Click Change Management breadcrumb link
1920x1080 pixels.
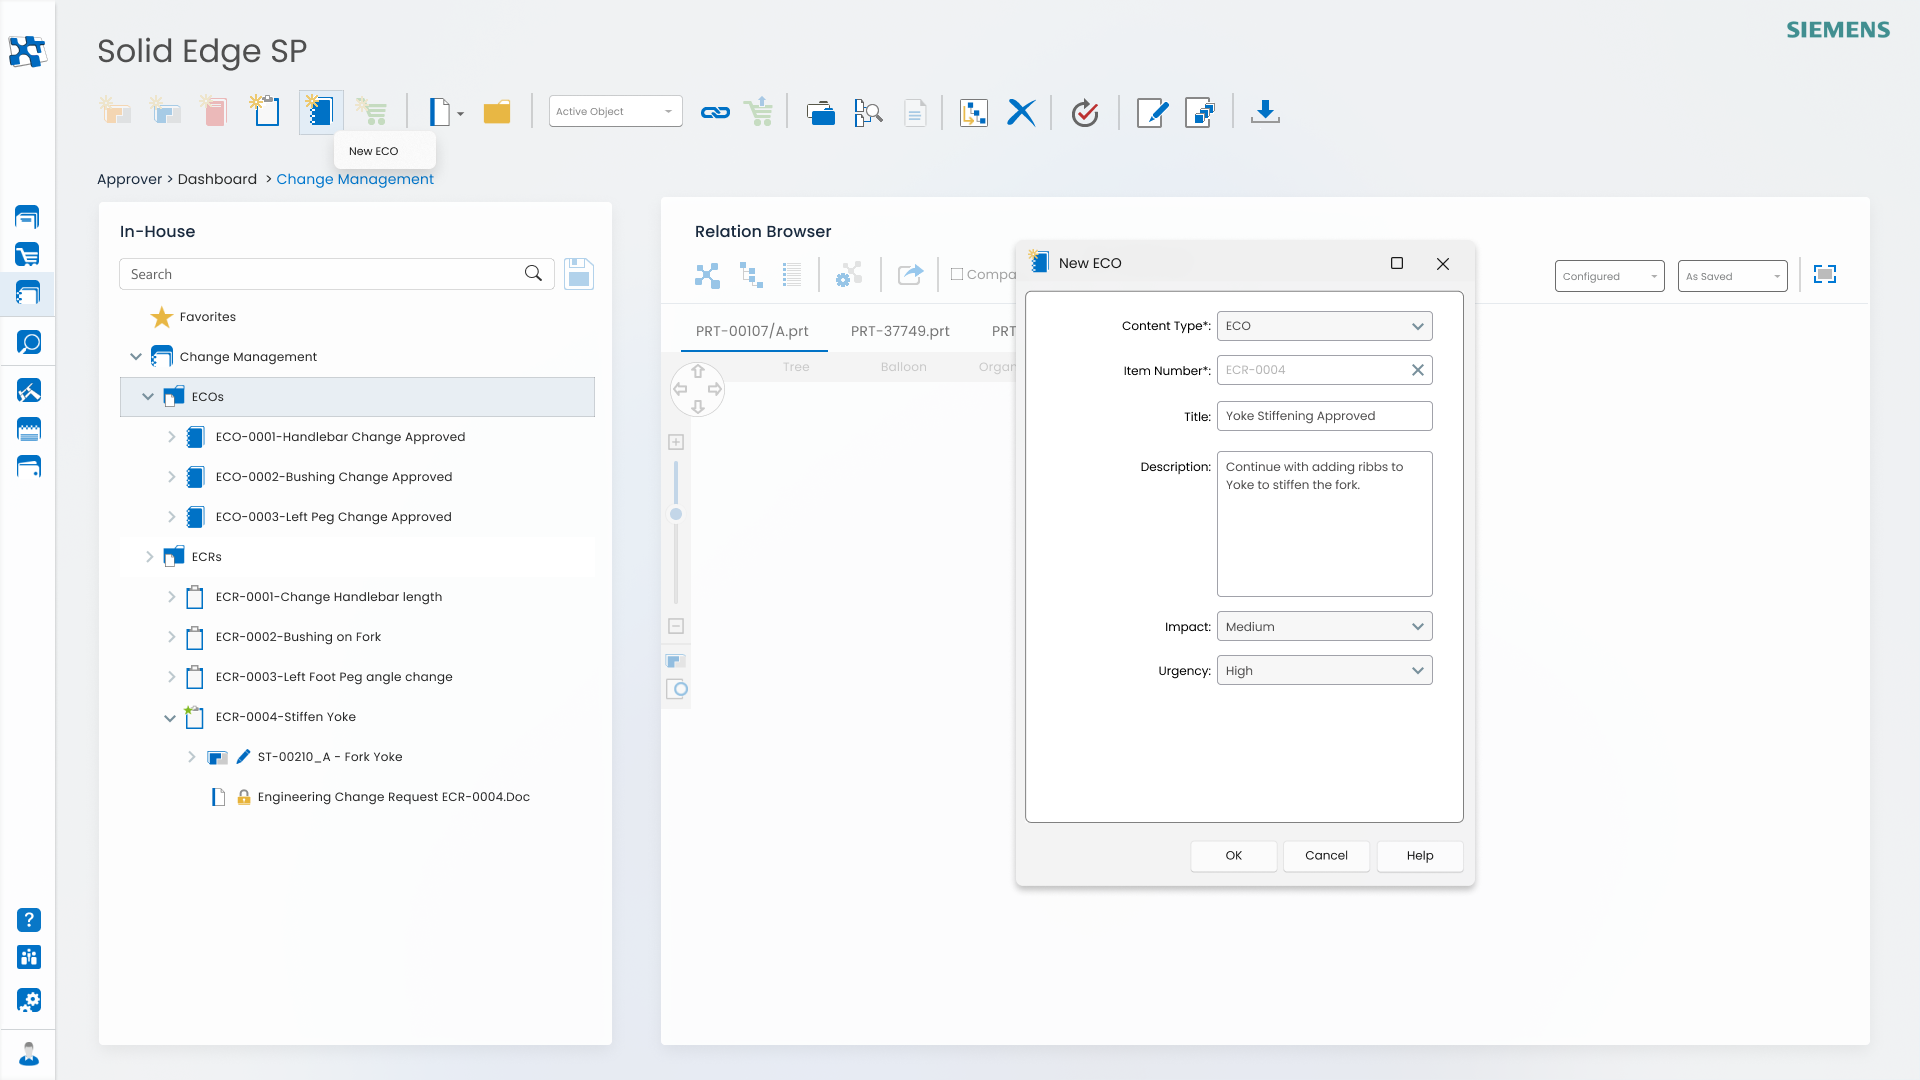[355, 179]
